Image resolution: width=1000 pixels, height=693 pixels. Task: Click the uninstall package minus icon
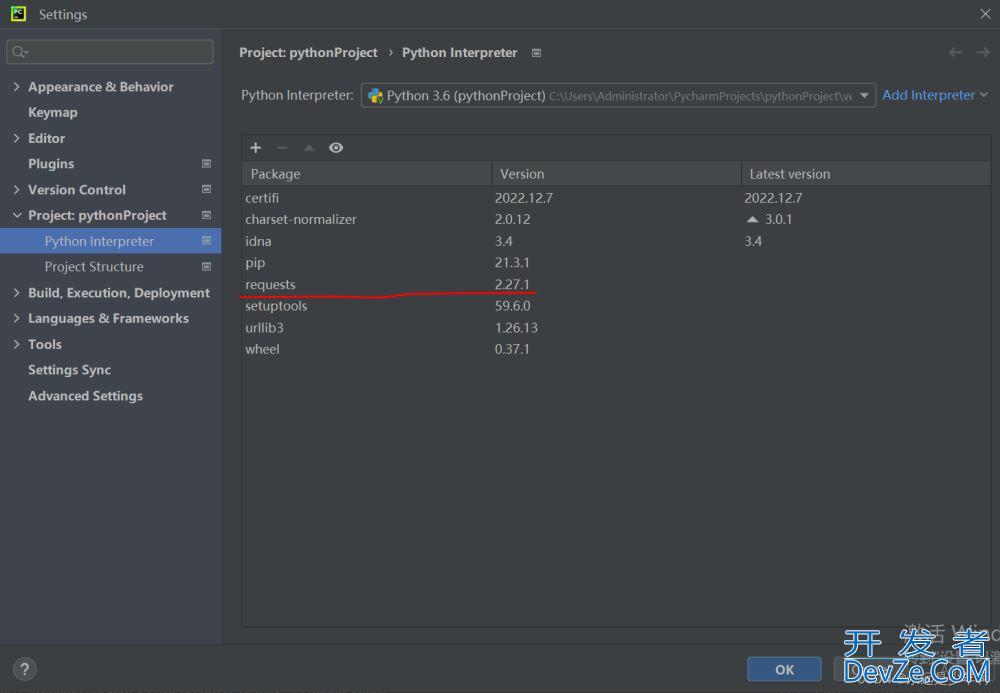[x=282, y=148]
